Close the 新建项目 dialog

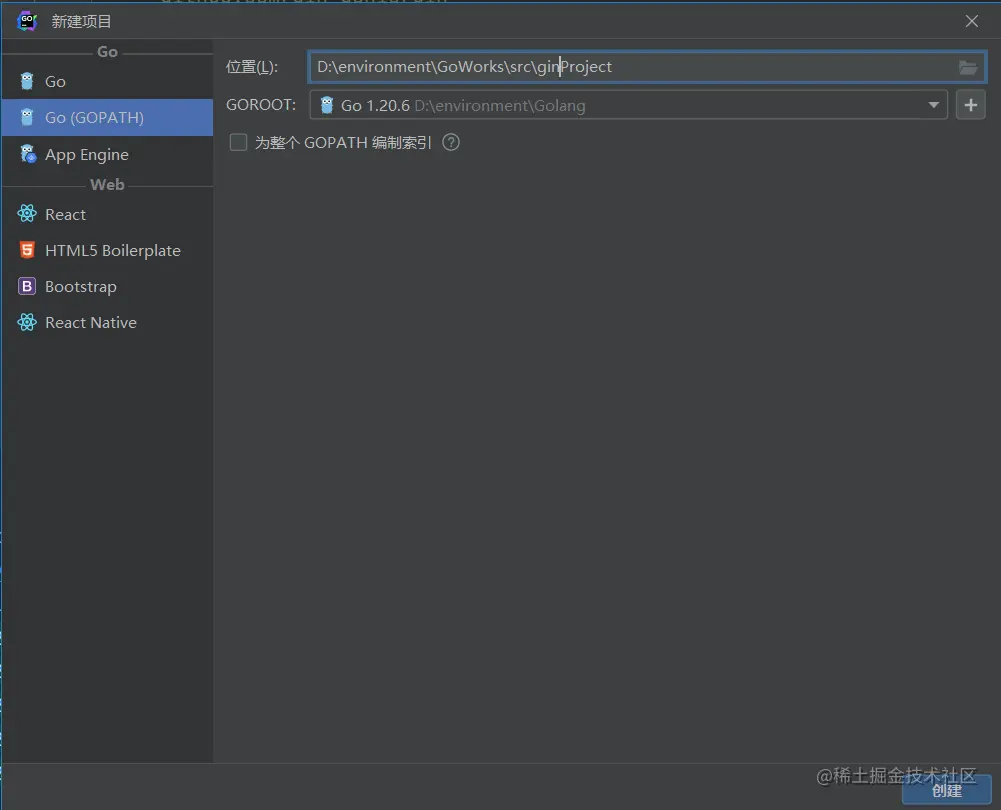click(x=972, y=21)
